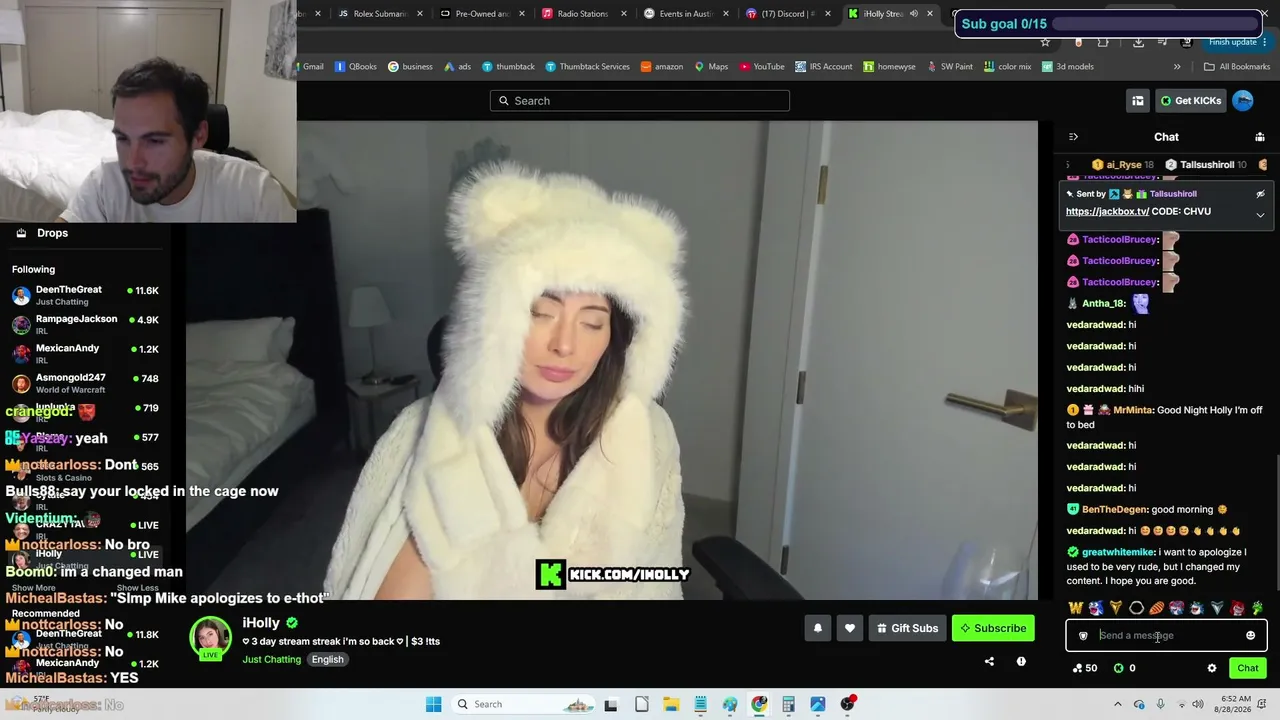Open the taskbar volume speaker icon

click(1198, 704)
